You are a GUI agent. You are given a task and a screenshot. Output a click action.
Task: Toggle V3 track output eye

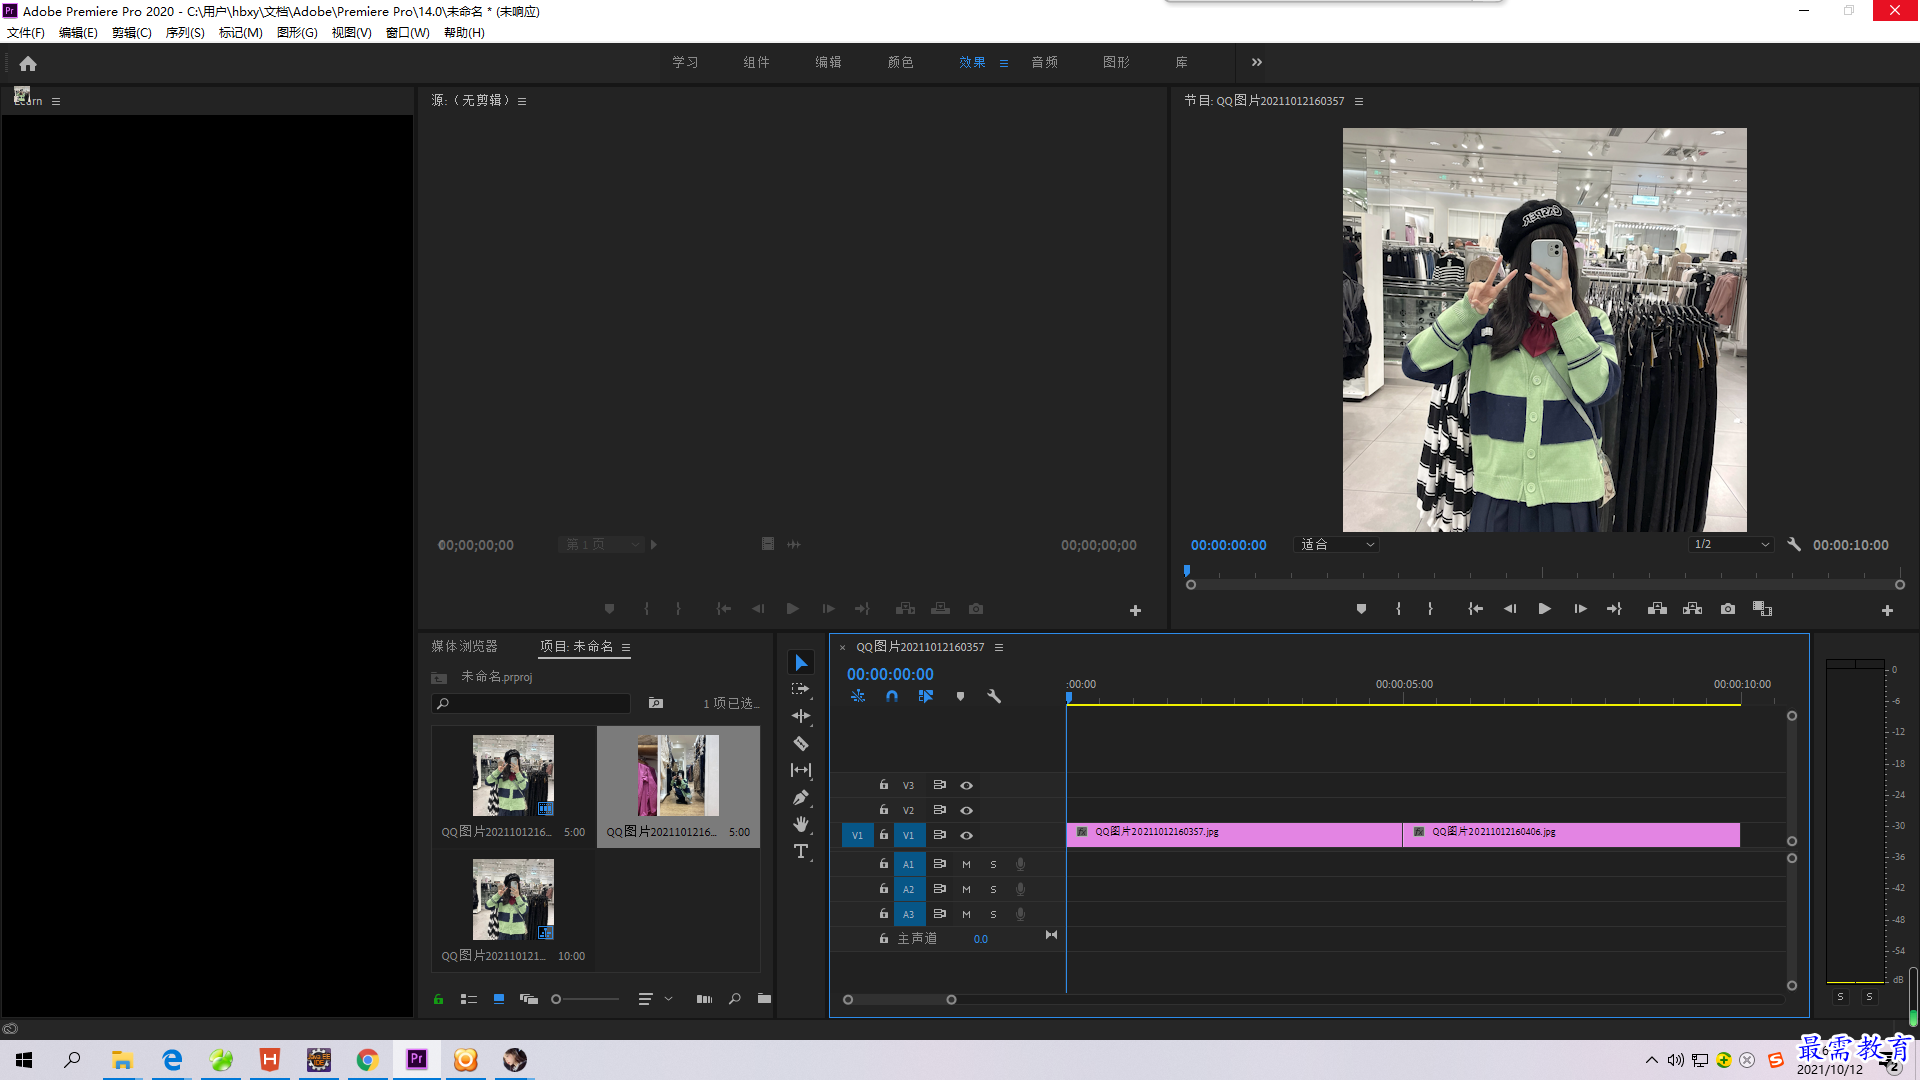[966, 785]
